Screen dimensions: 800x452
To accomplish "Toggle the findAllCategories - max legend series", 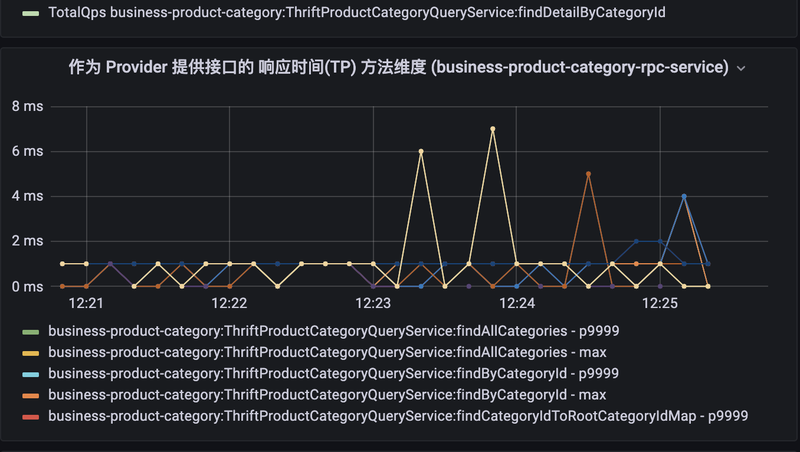I will (x=328, y=353).
